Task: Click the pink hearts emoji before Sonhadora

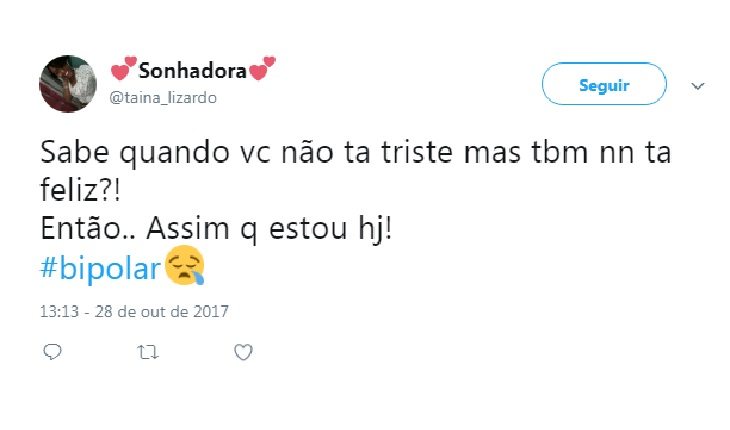Action: [x=123, y=68]
